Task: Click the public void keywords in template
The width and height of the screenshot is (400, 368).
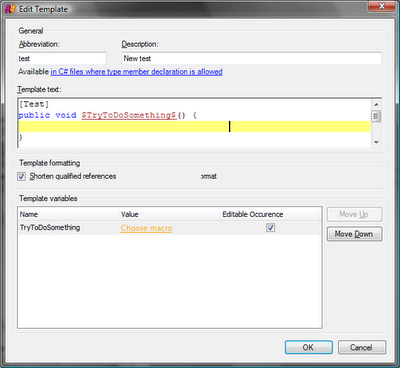Action: [x=47, y=115]
